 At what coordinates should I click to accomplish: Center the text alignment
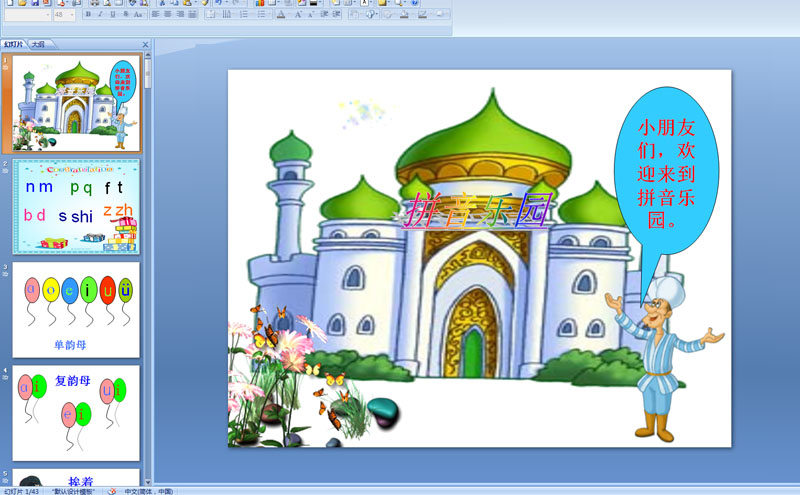pyautogui.click(x=168, y=14)
